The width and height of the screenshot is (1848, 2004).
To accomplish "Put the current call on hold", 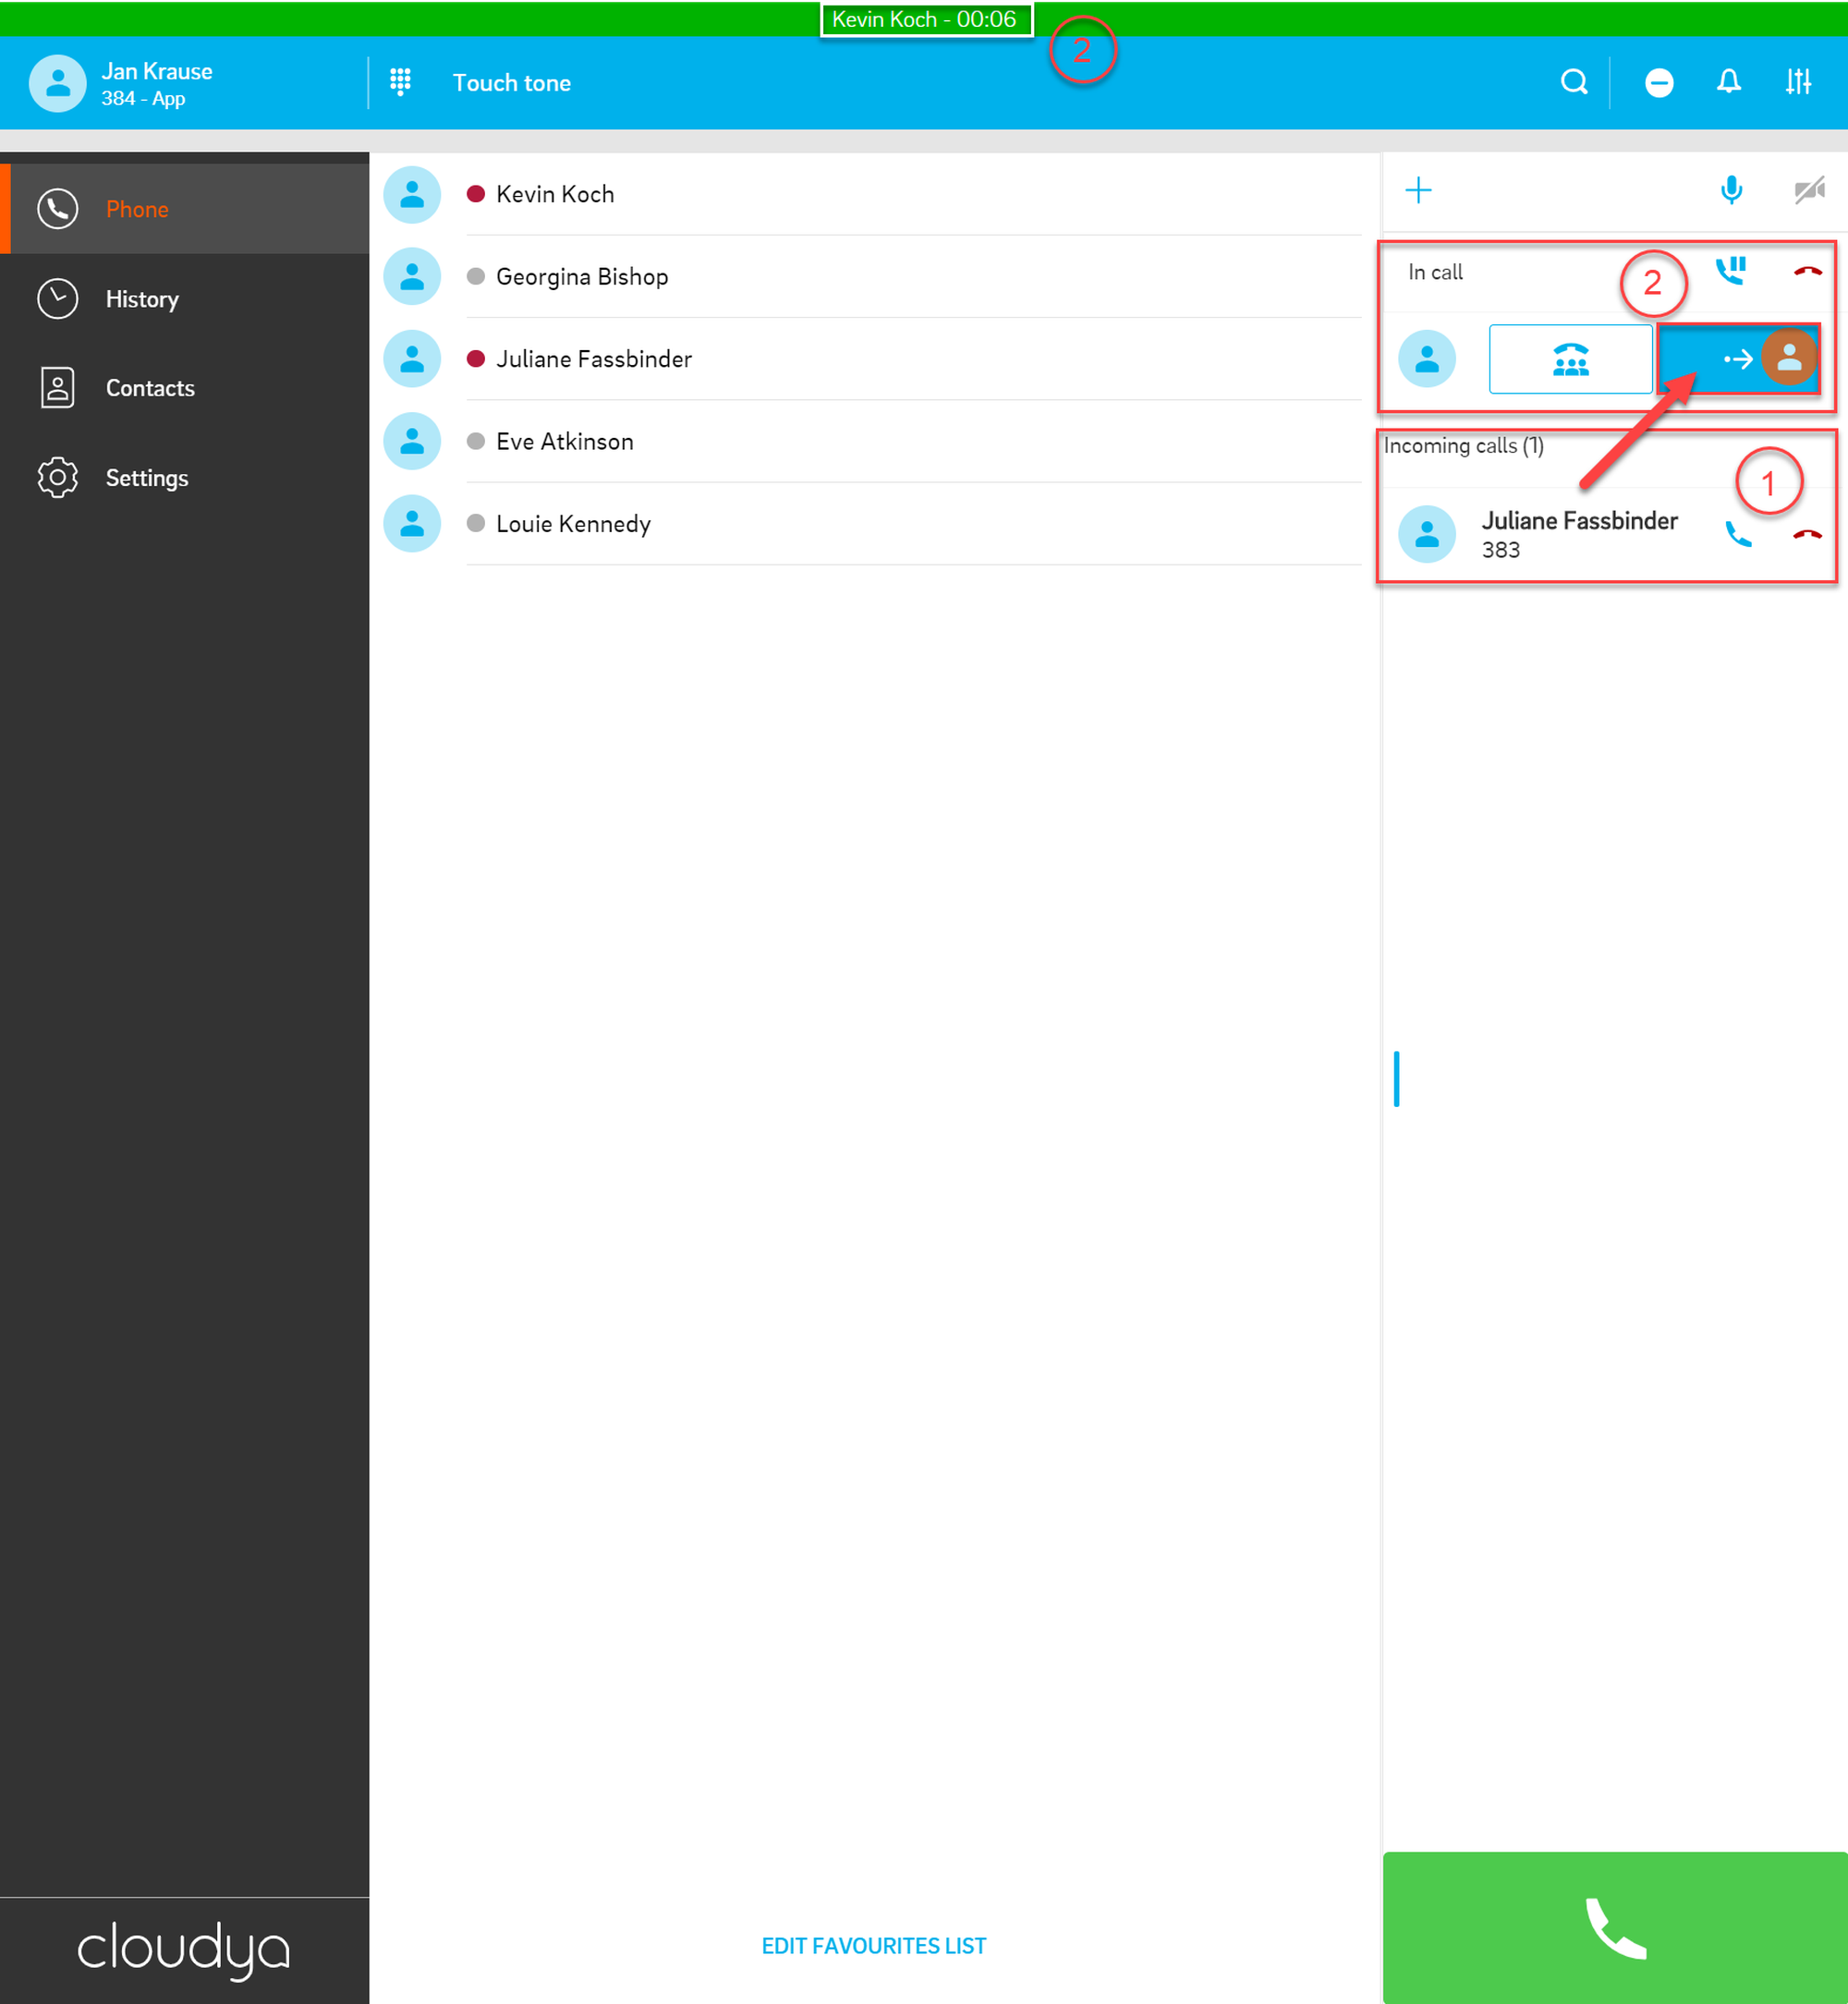I will click(x=1731, y=270).
